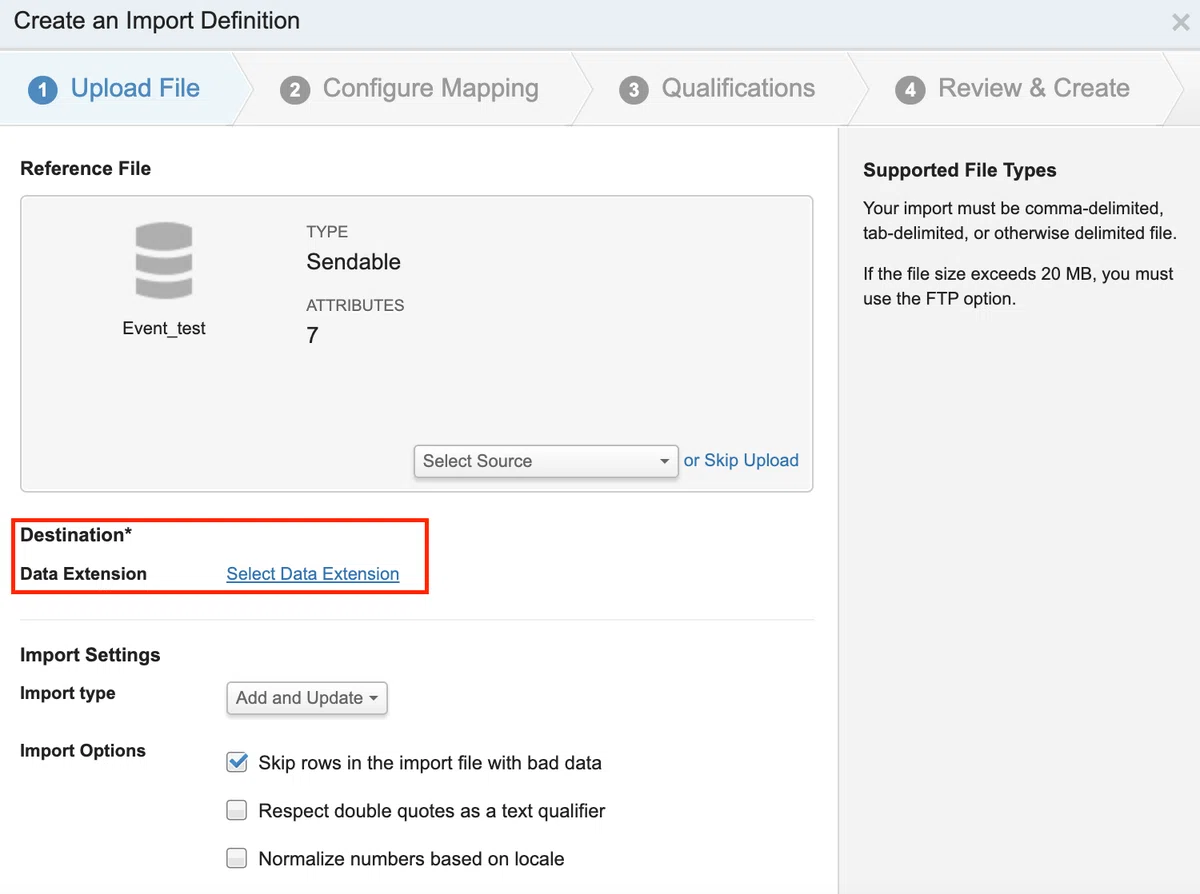Click the Import Settings heading
This screenshot has width=1200, height=894.
point(90,655)
